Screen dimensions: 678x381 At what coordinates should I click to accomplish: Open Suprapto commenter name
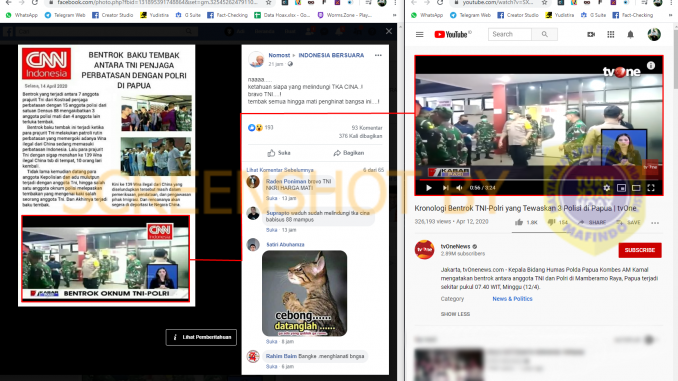tap(278, 213)
